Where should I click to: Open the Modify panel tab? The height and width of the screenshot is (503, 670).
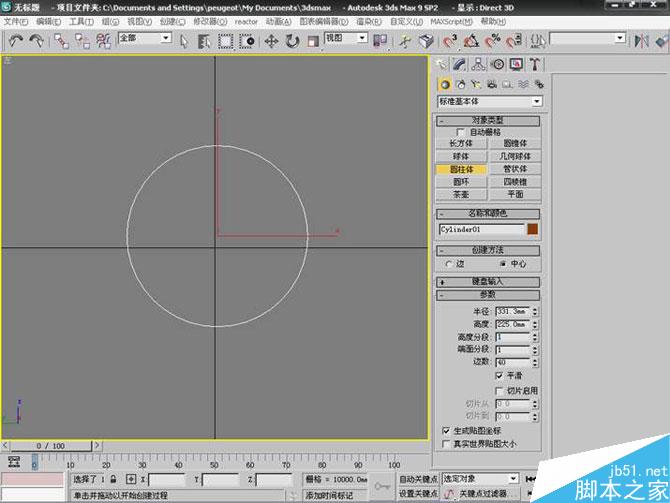tap(460, 65)
